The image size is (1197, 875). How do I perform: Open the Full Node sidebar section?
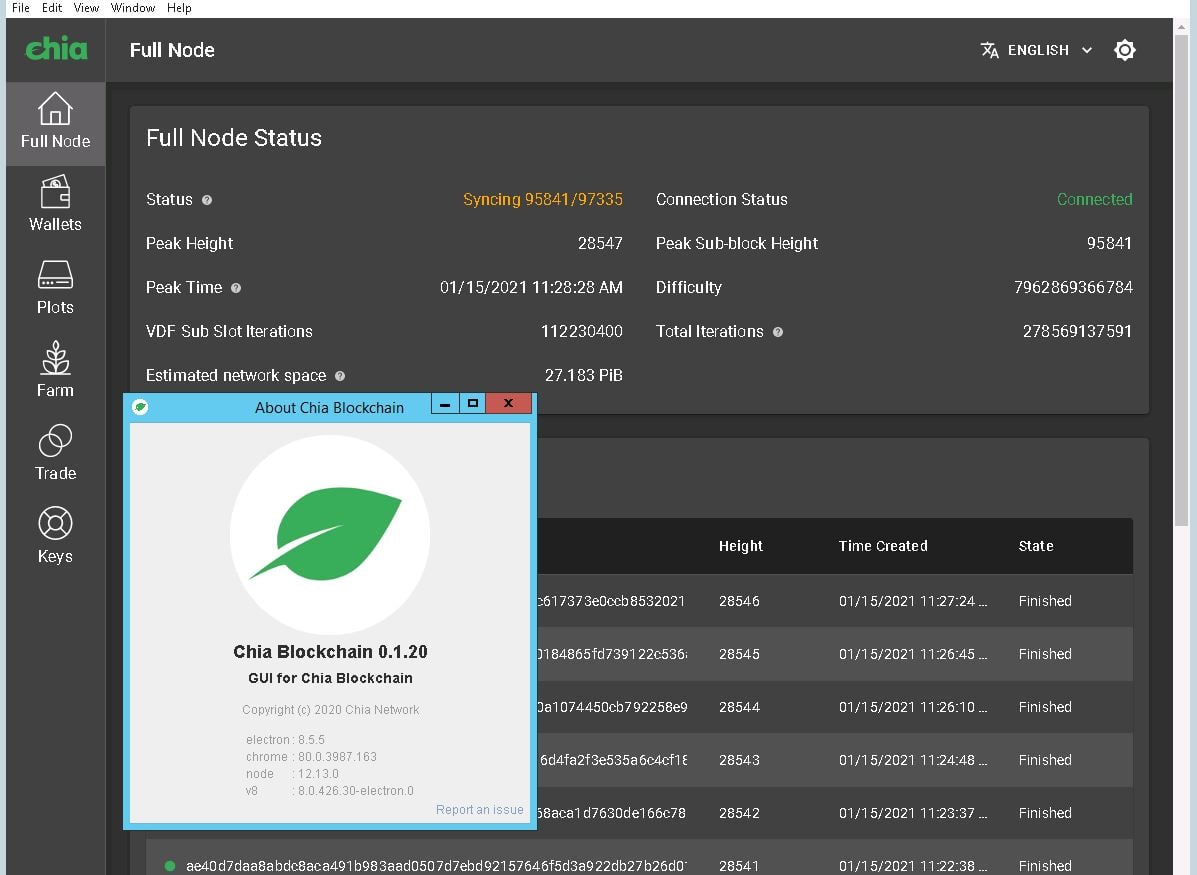click(x=55, y=123)
